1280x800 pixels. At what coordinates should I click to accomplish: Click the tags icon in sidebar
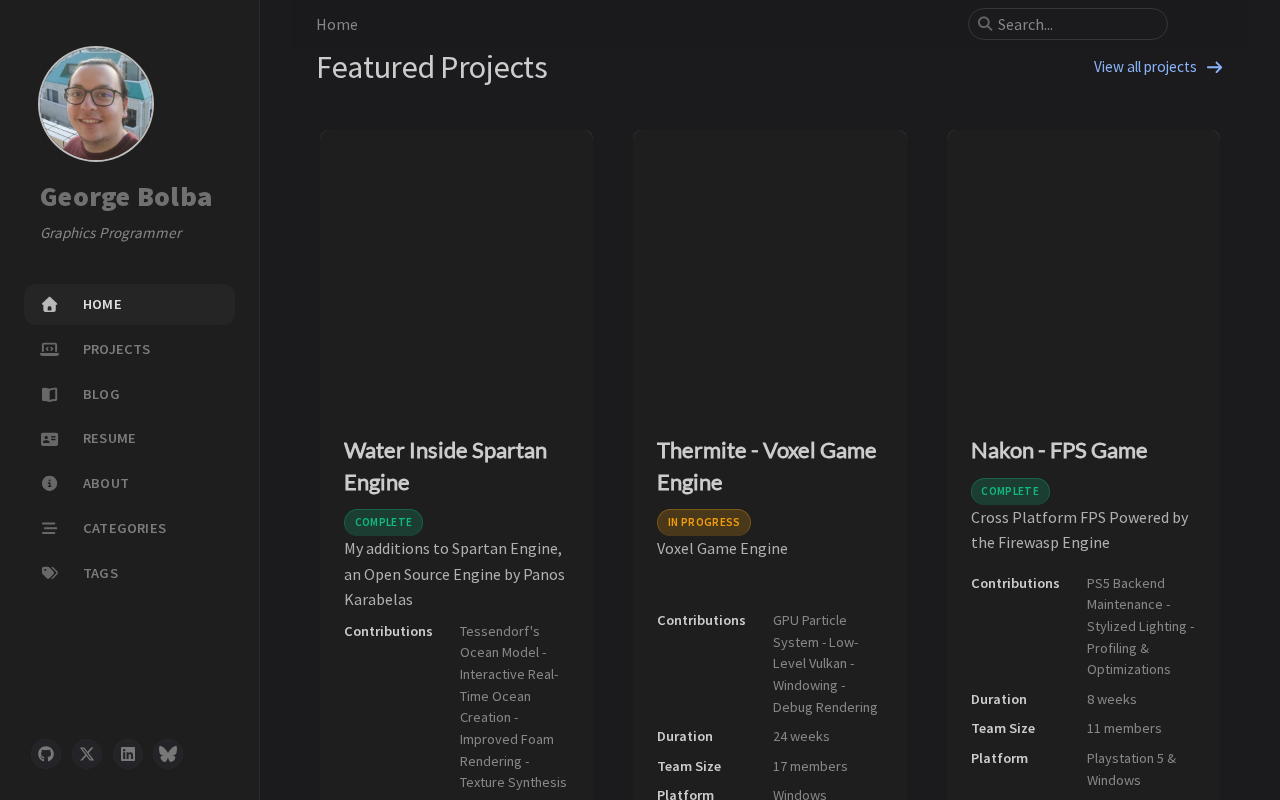[49, 573]
